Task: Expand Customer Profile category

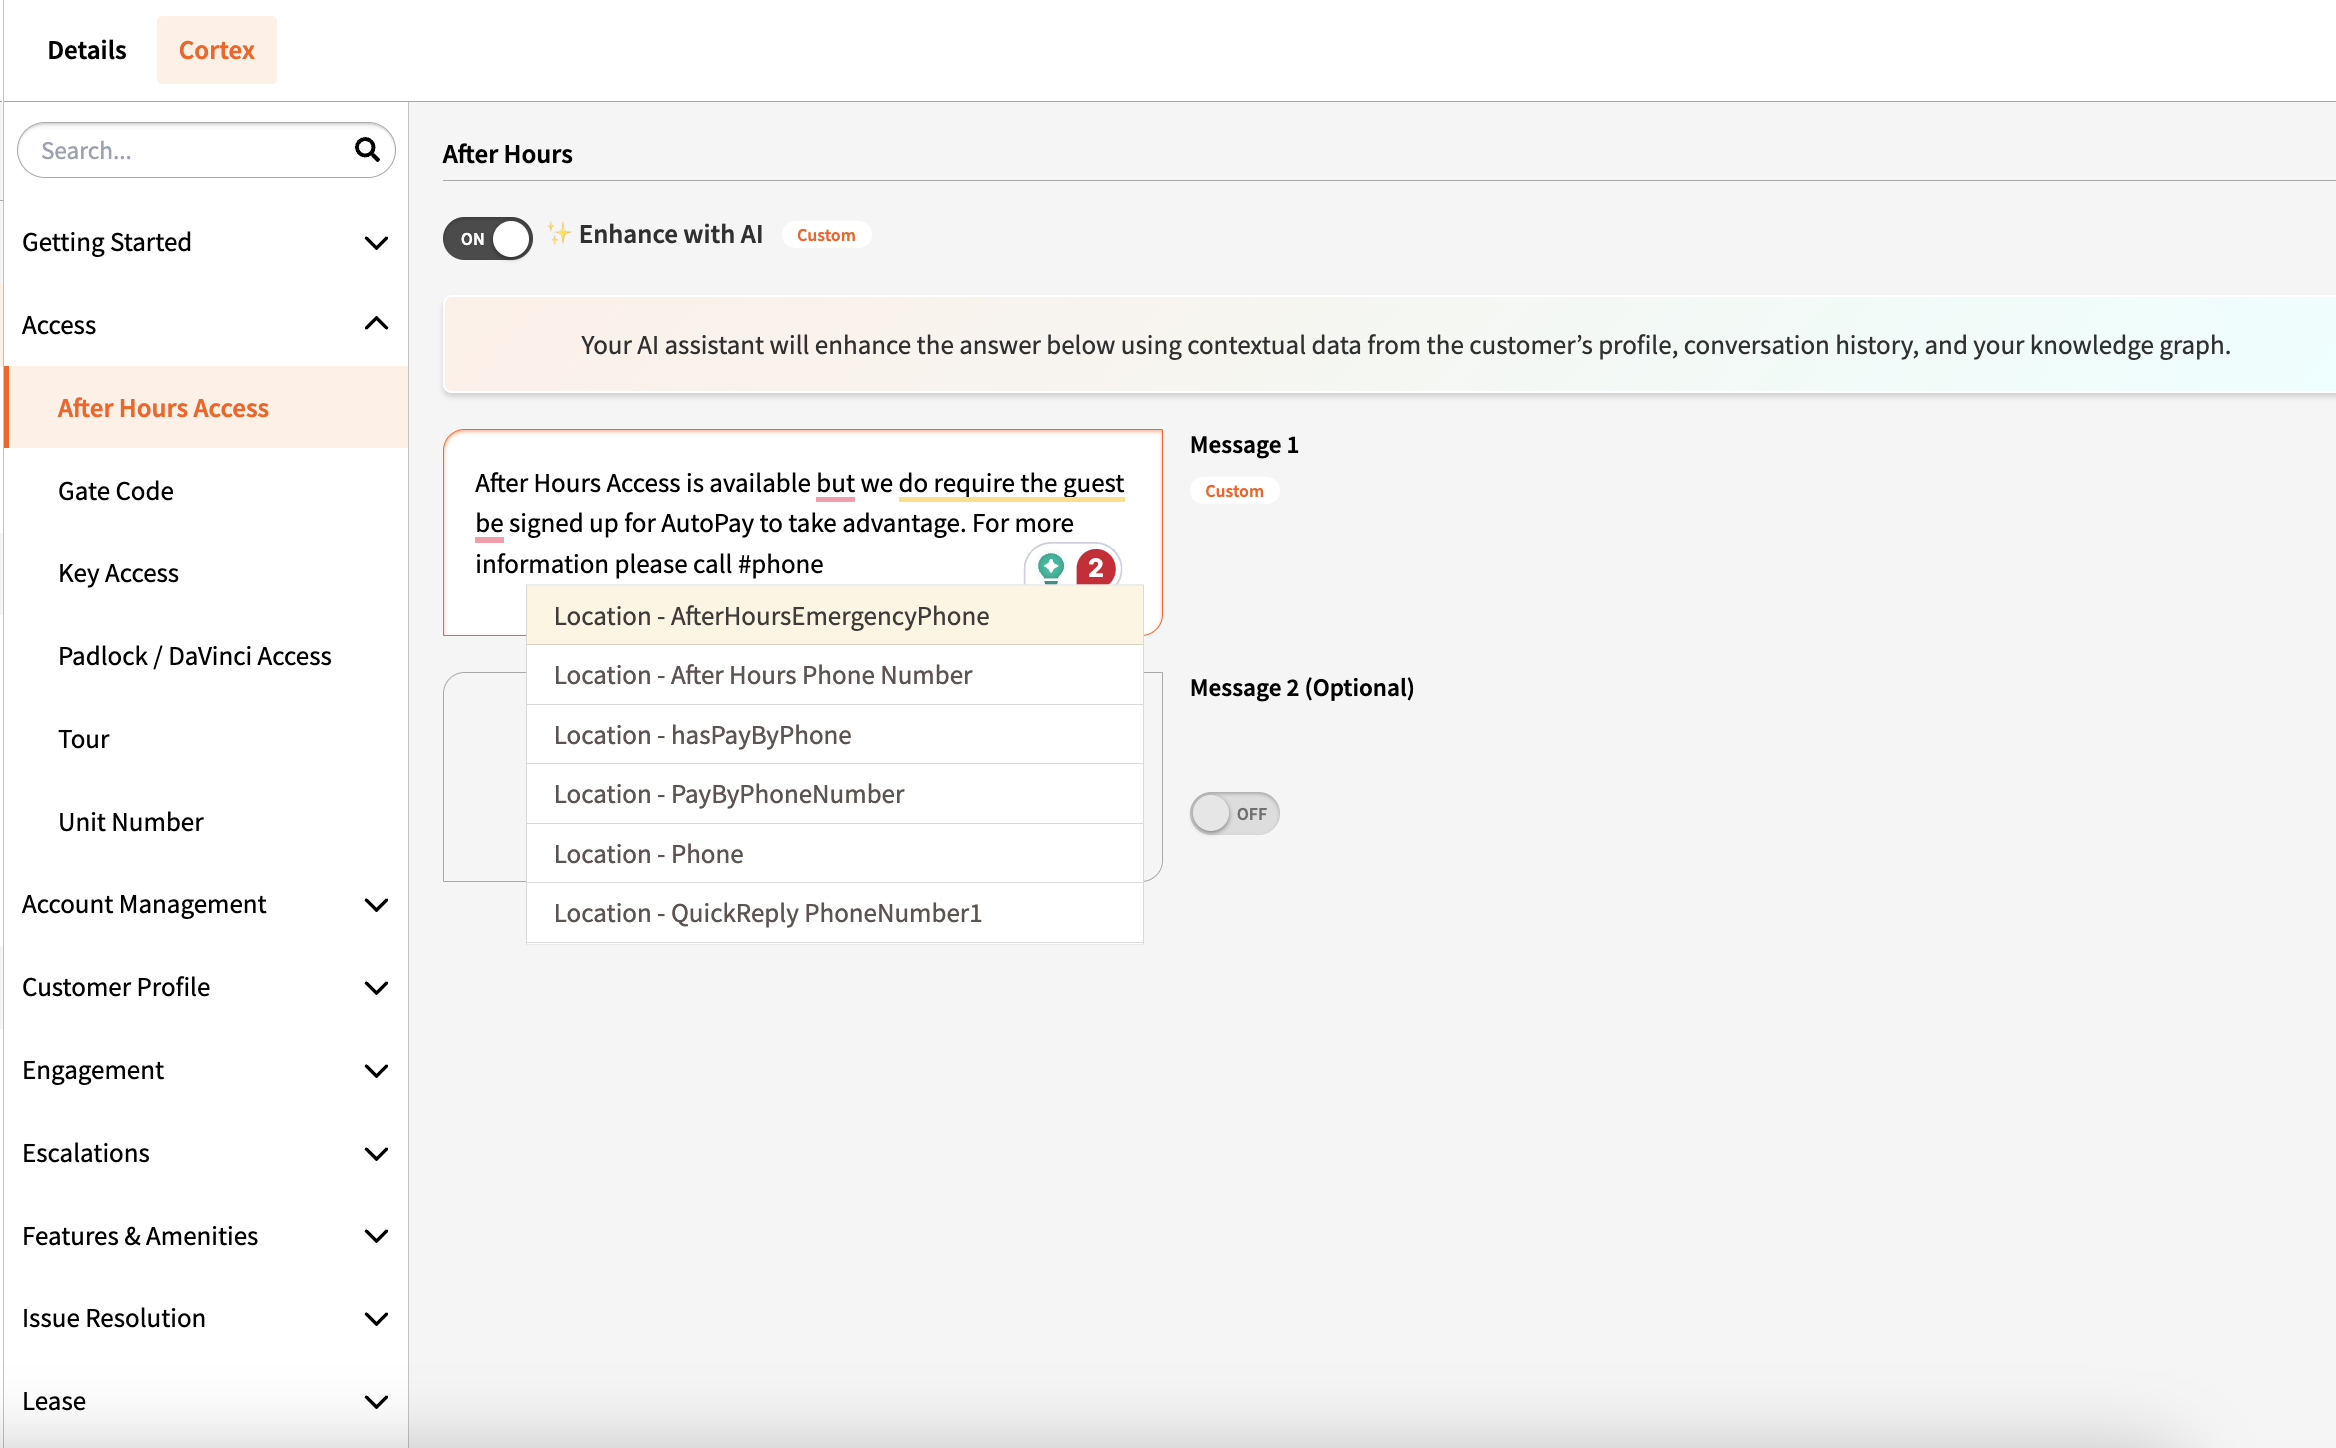Action: pyautogui.click(x=376, y=987)
